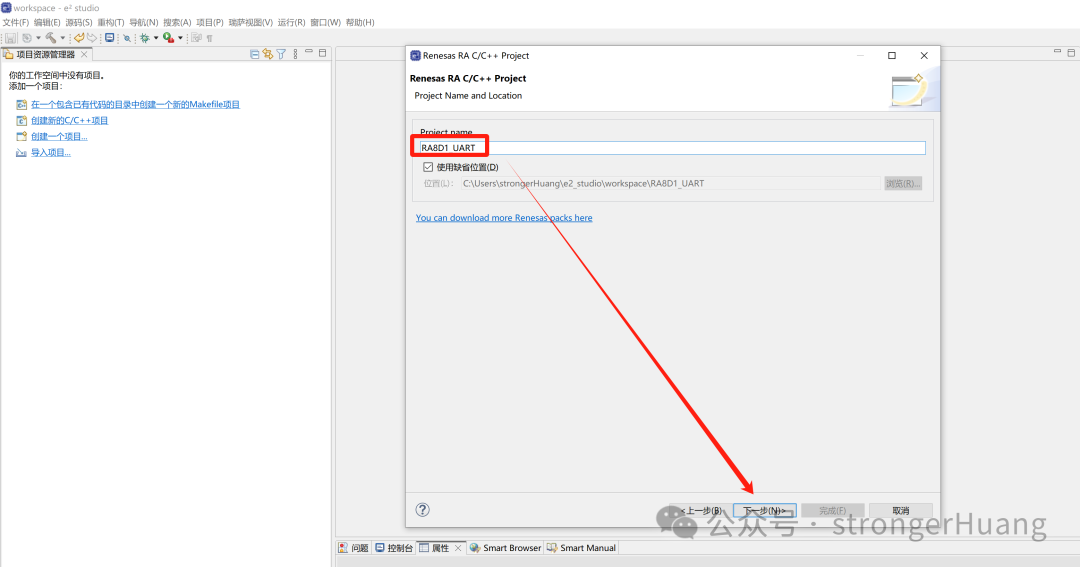Click the 创建新的C/C++项目 link
The height and width of the screenshot is (567, 1080).
pos(70,121)
